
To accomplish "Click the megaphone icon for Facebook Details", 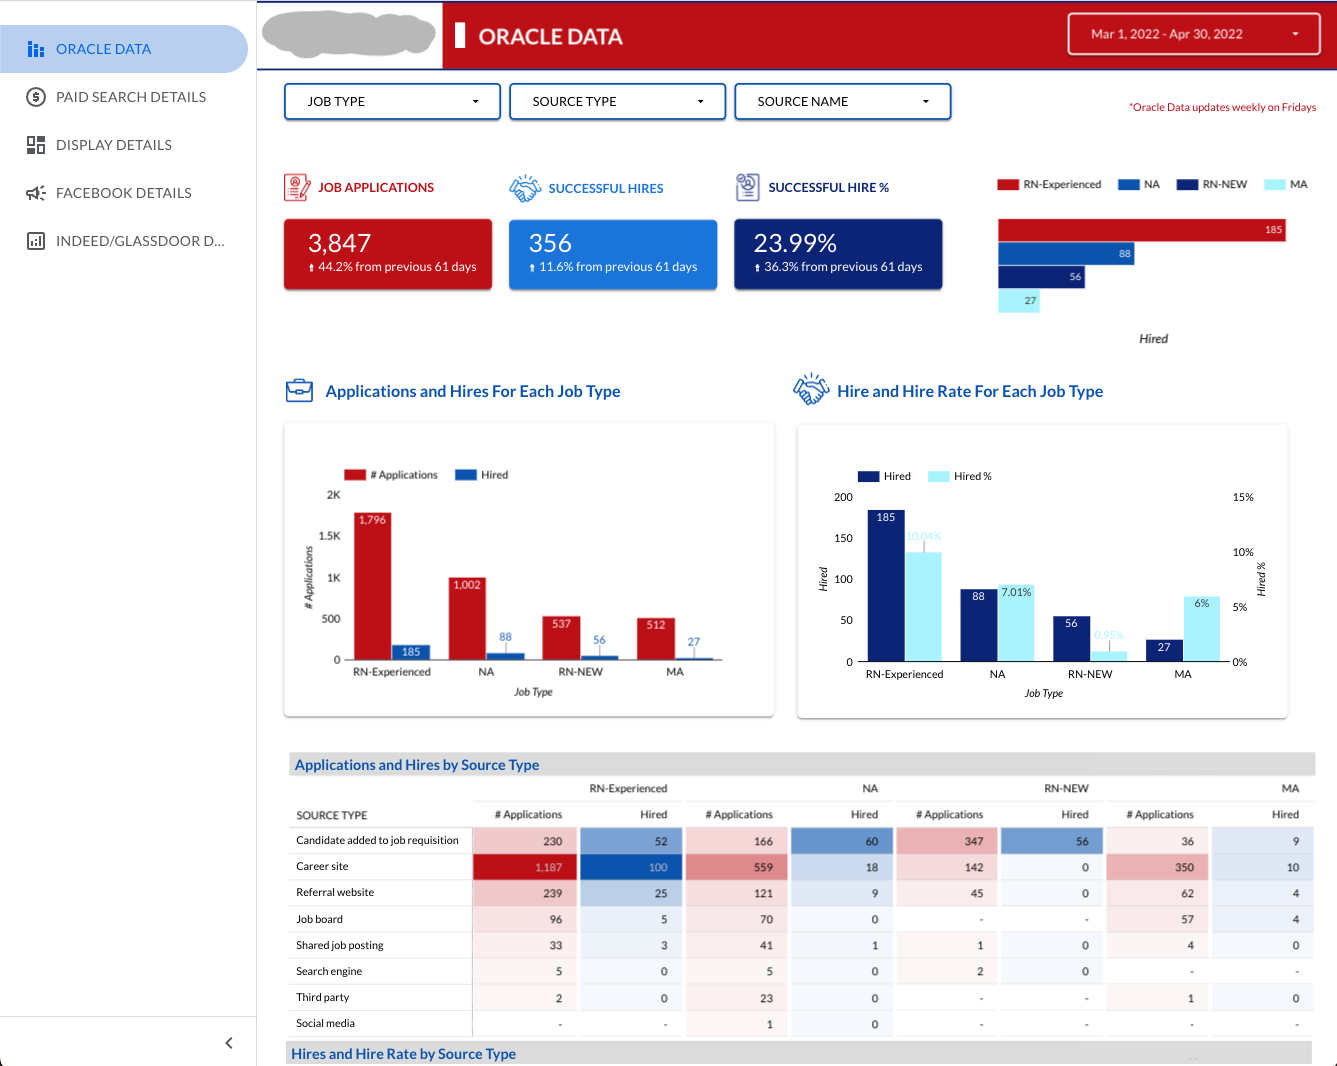I will pyautogui.click(x=35, y=192).
